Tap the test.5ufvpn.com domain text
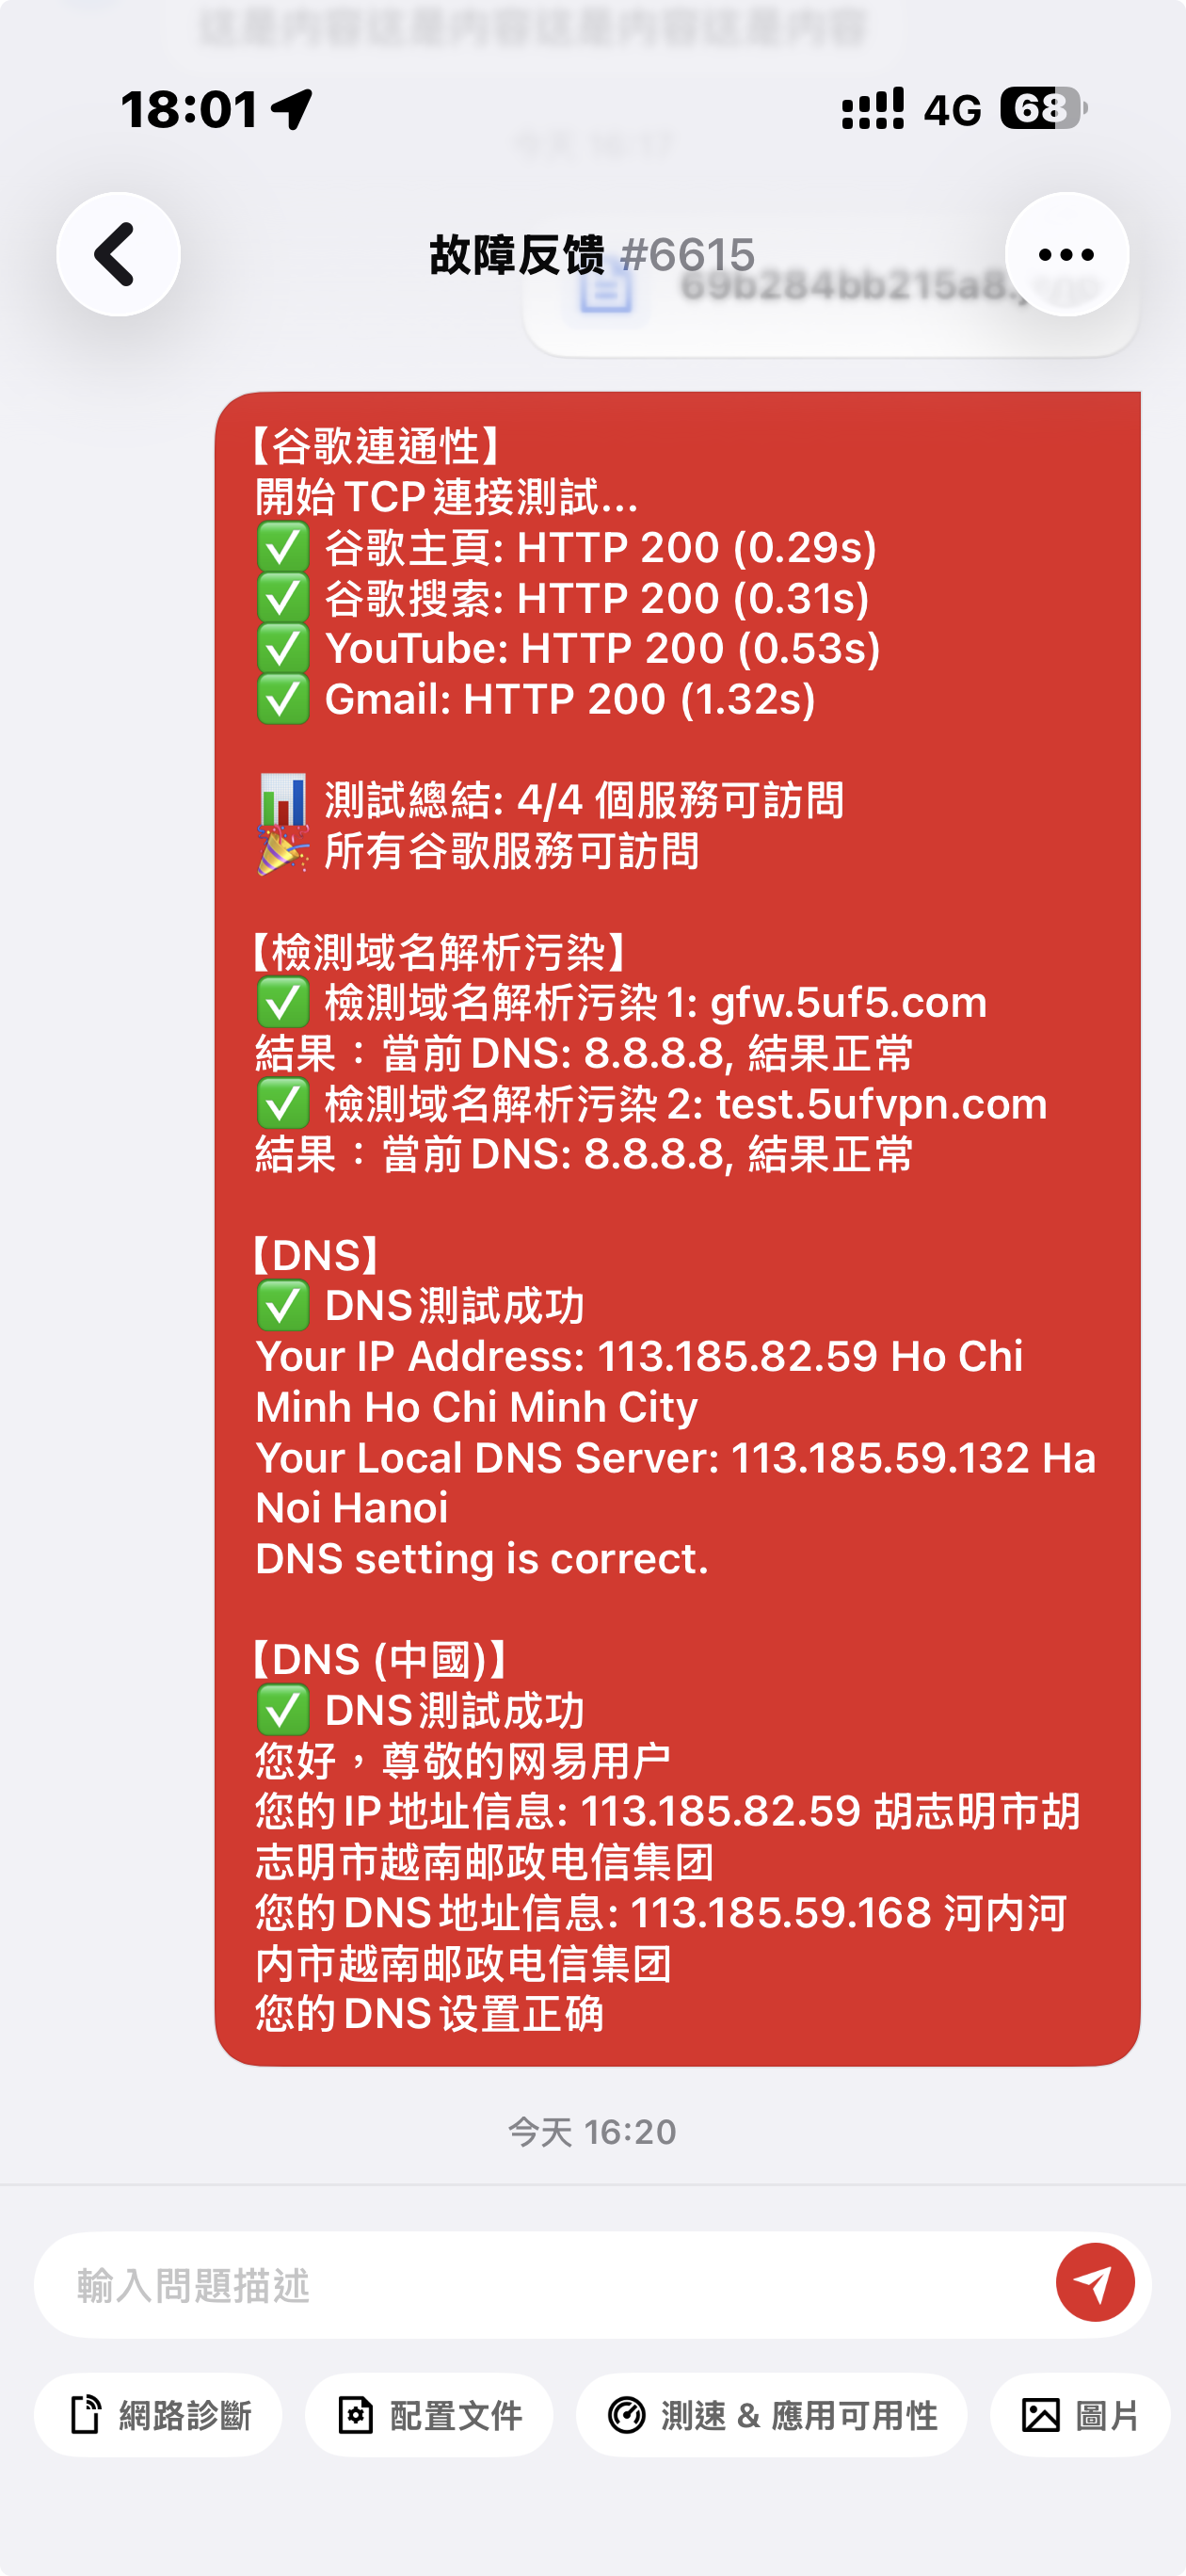Image resolution: width=1186 pixels, height=2576 pixels. [882, 1104]
